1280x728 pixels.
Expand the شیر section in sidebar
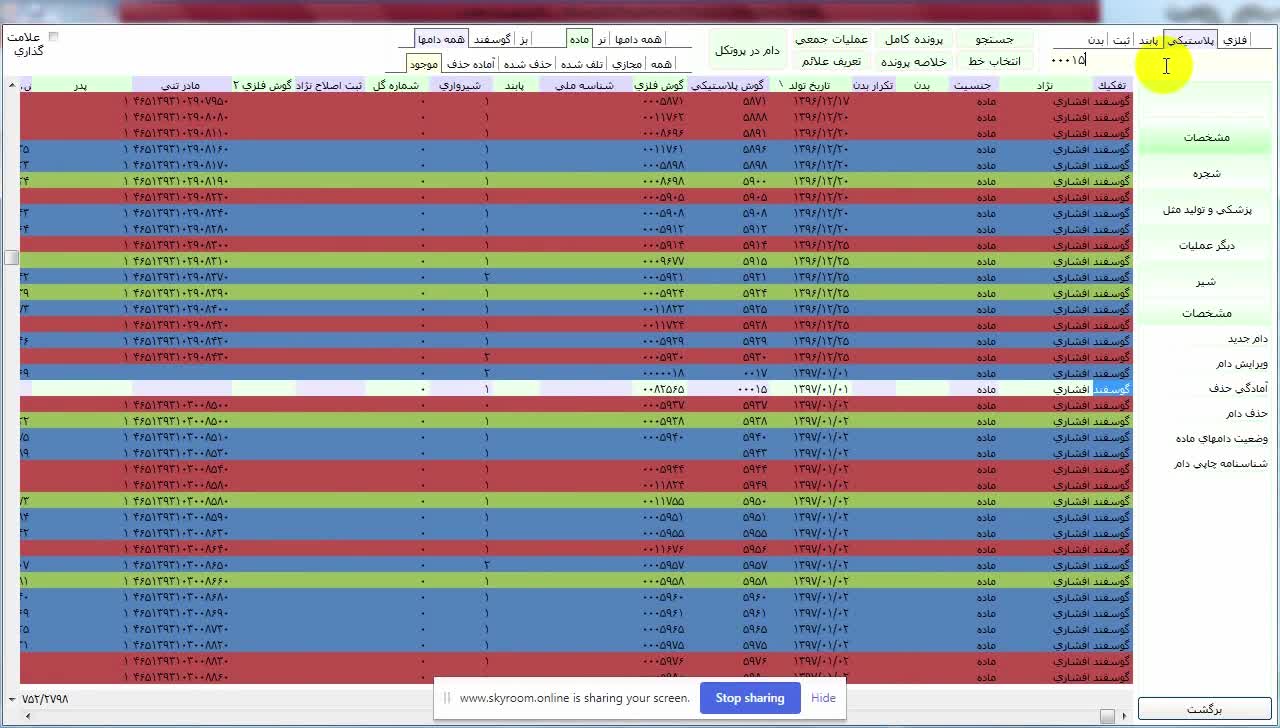(1205, 282)
